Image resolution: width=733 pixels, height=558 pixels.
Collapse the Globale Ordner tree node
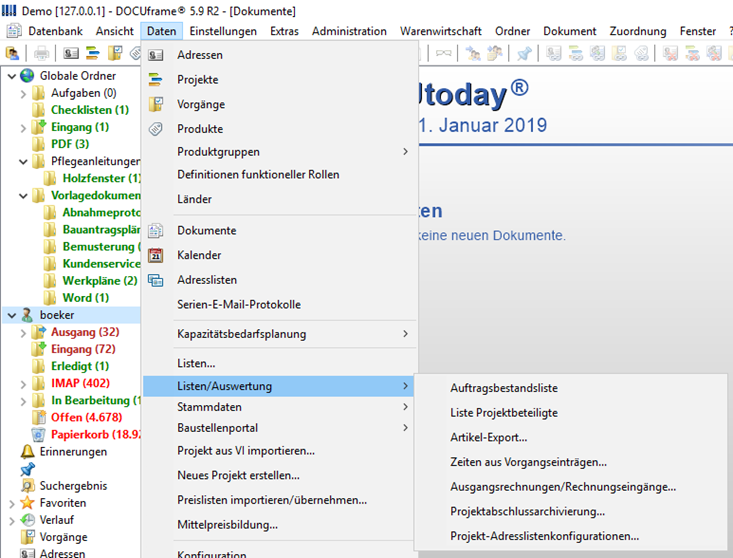click(12, 76)
